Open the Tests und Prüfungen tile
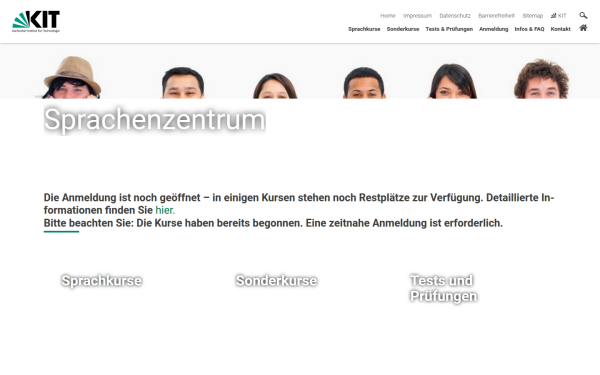The image size is (600, 375). 443,288
